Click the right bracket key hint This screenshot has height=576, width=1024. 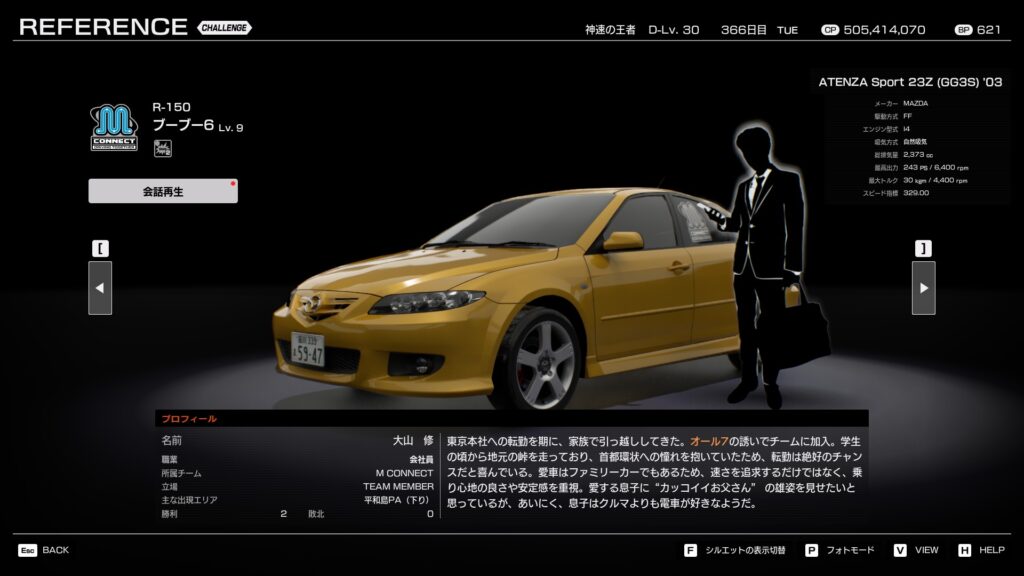(x=923, y=248)
